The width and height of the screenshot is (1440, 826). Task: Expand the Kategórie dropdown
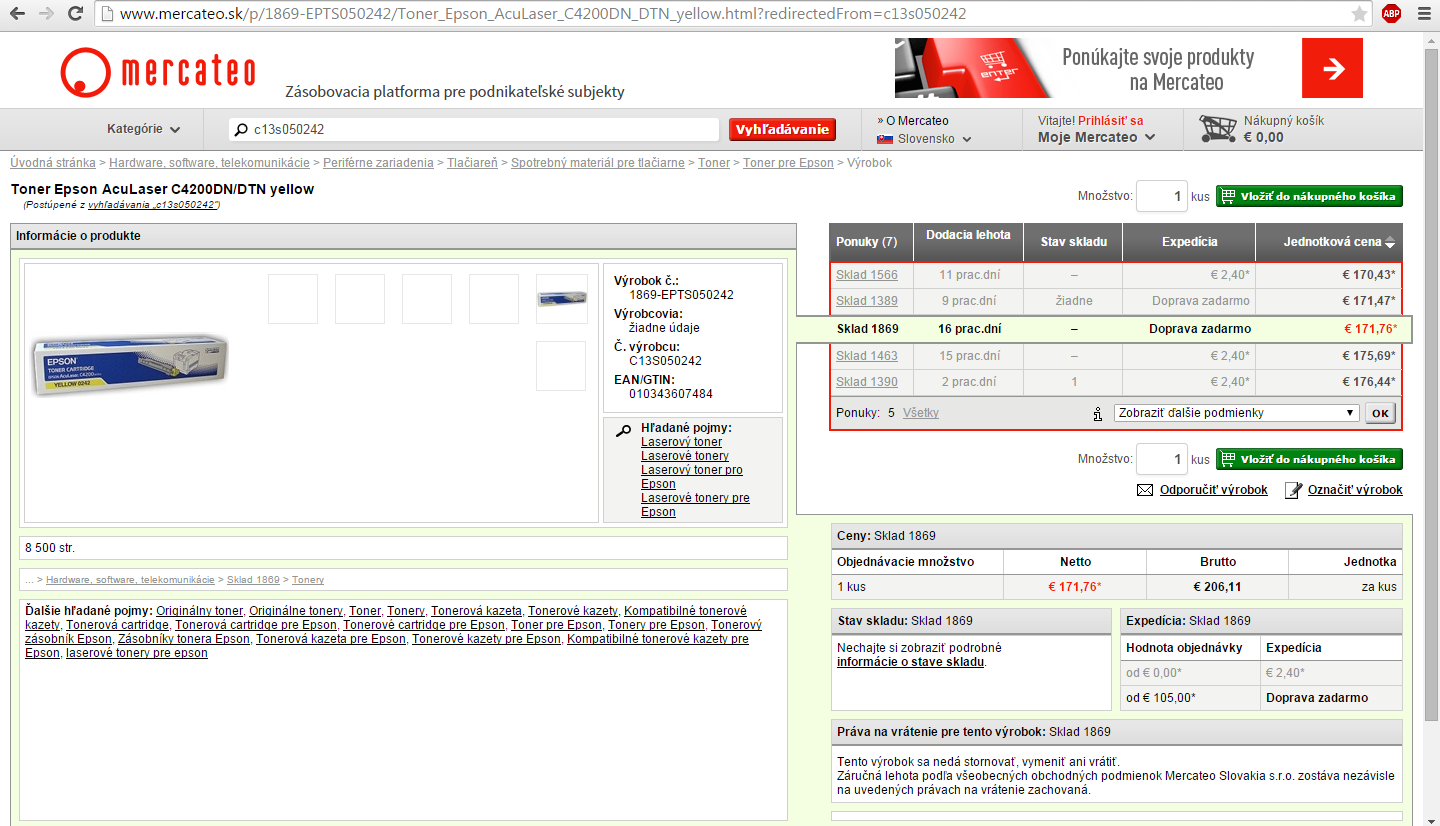[x=144, y=129]
